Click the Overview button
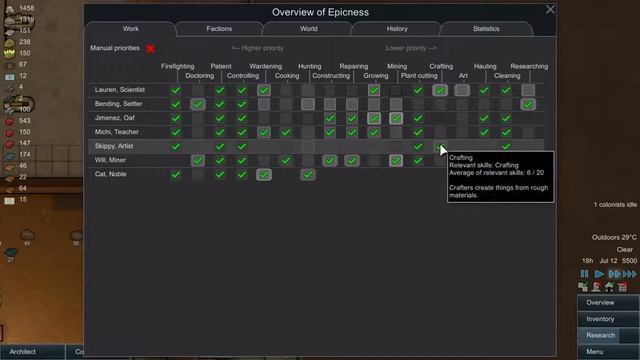 click(608, 303)
